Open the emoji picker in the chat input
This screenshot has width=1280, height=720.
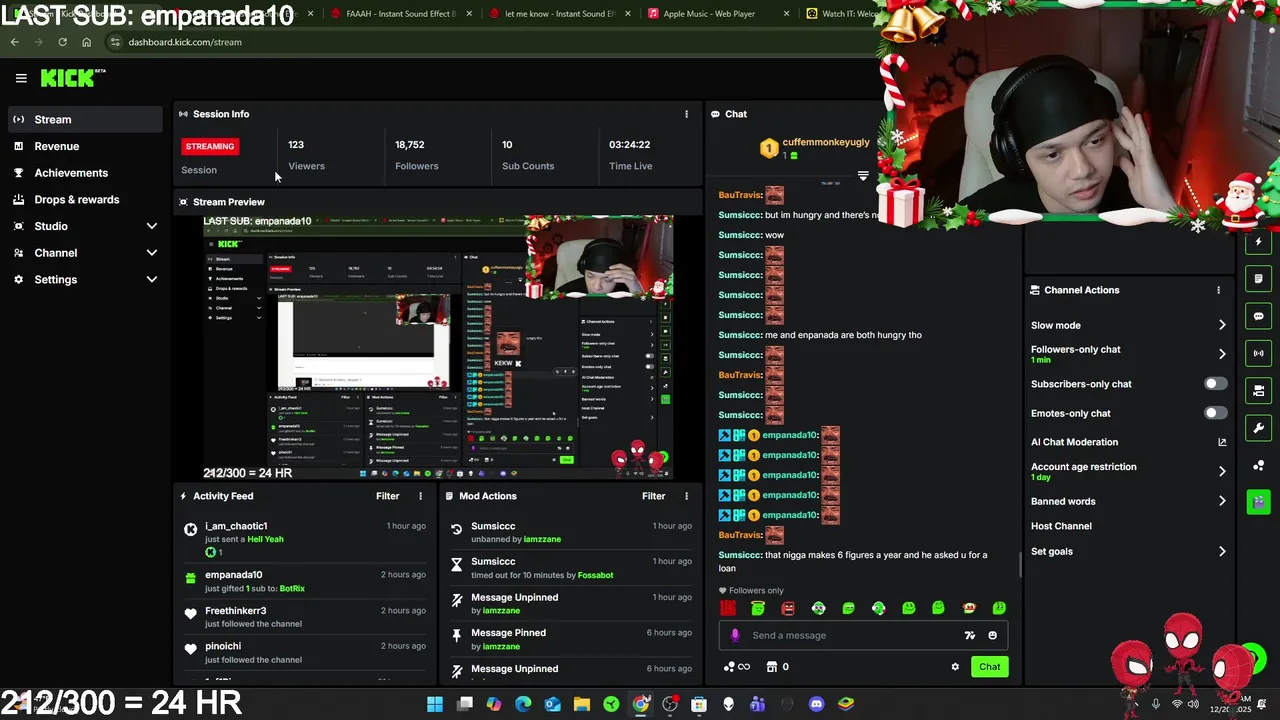992,635
